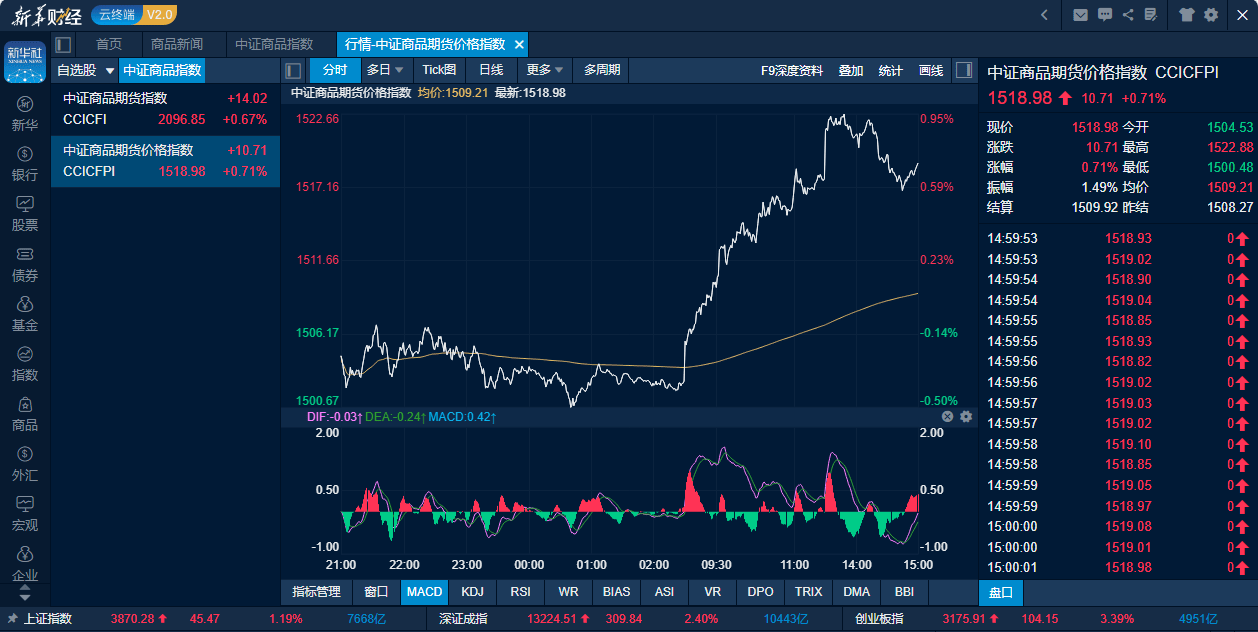Viewport: 1258px width, 632px height.
Task: Open the mail envelope icon in title bar
Action: pos(1080,15)
